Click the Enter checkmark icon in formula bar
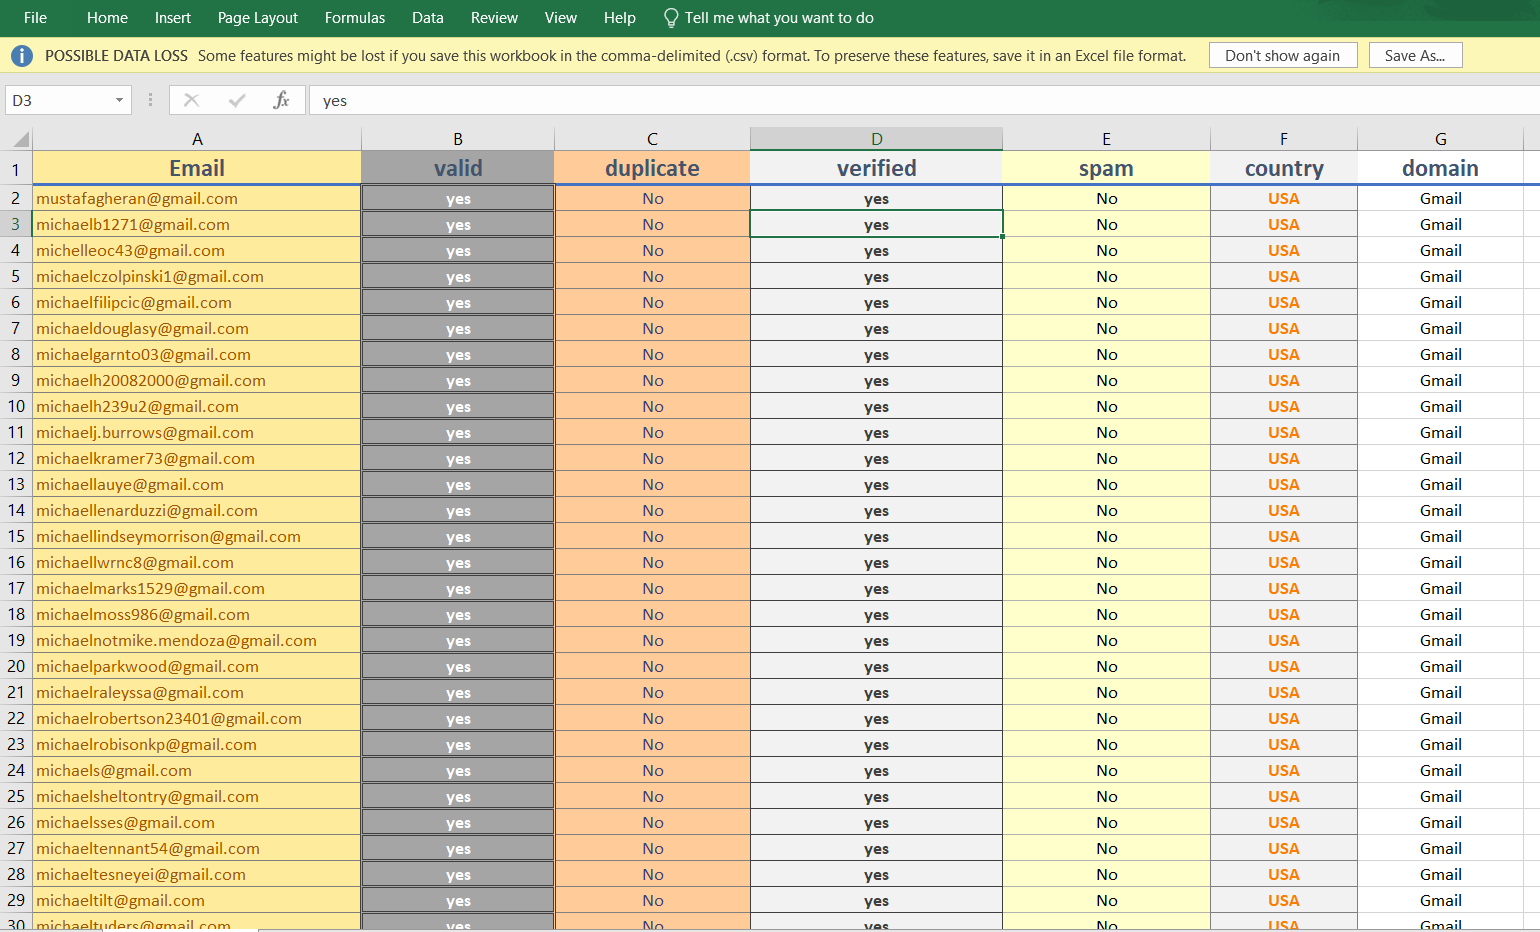1540x932 pixels. point(236,100)
